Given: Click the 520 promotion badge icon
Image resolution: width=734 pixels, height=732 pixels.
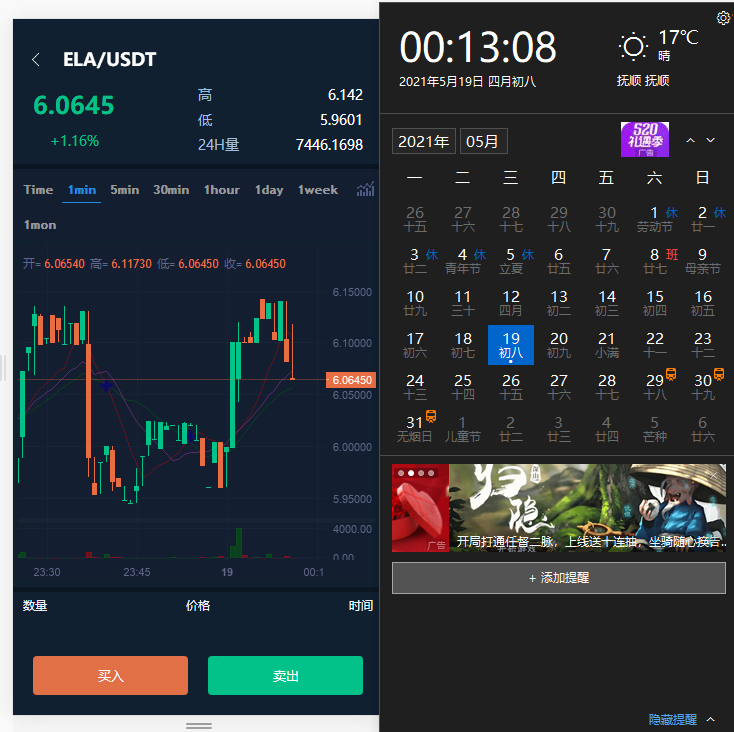Looking at the screenshot, I should tap(645, 140).
